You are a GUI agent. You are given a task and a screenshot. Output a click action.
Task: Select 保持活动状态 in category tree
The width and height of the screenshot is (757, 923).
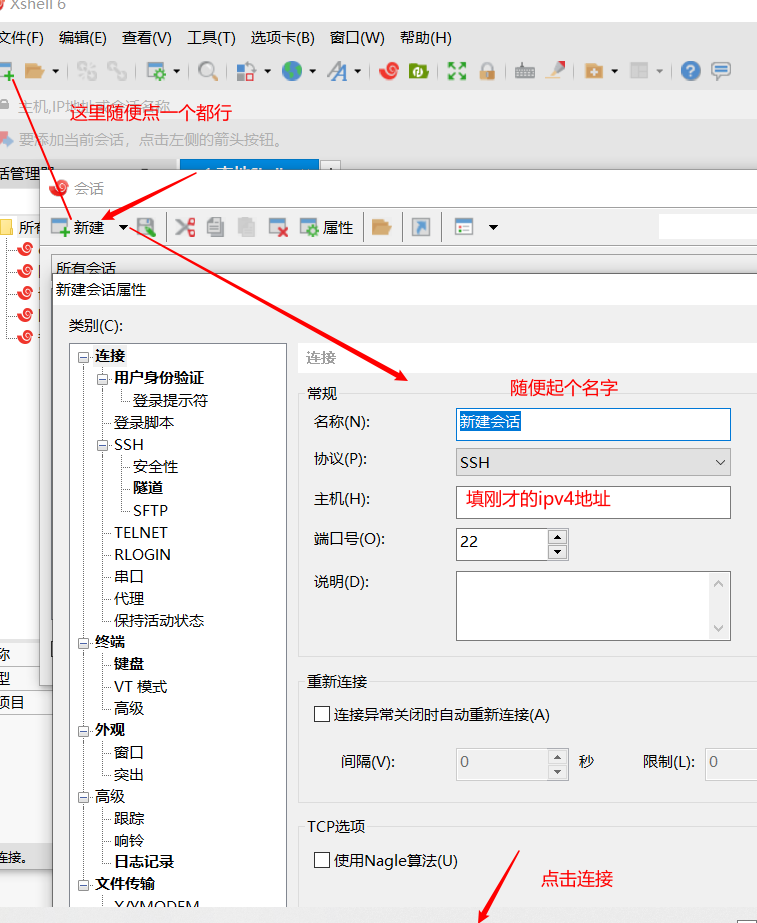159,621
